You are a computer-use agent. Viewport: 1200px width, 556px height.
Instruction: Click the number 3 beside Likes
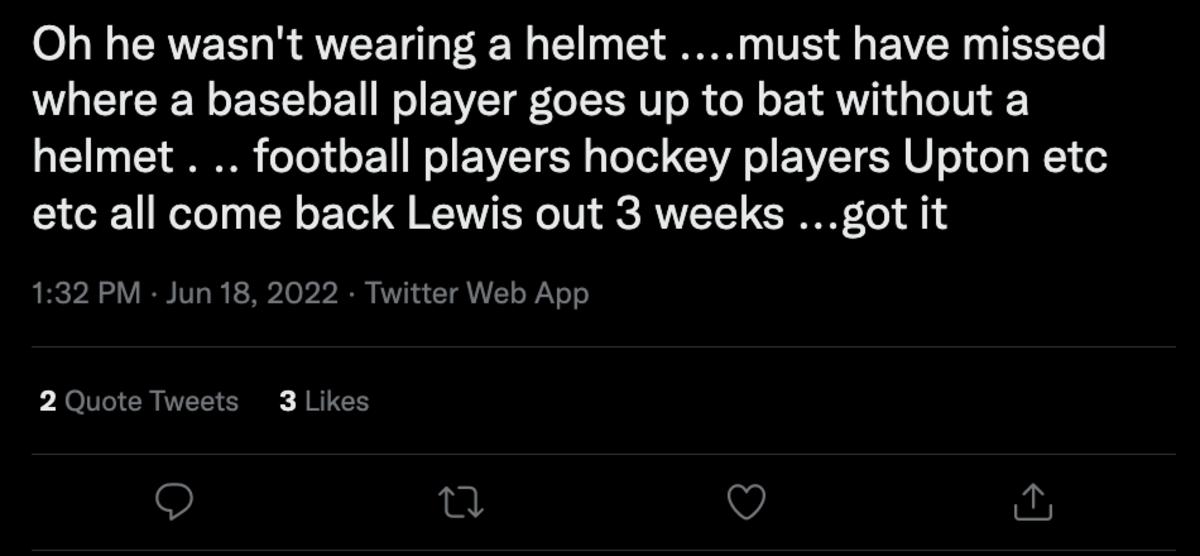288,401
